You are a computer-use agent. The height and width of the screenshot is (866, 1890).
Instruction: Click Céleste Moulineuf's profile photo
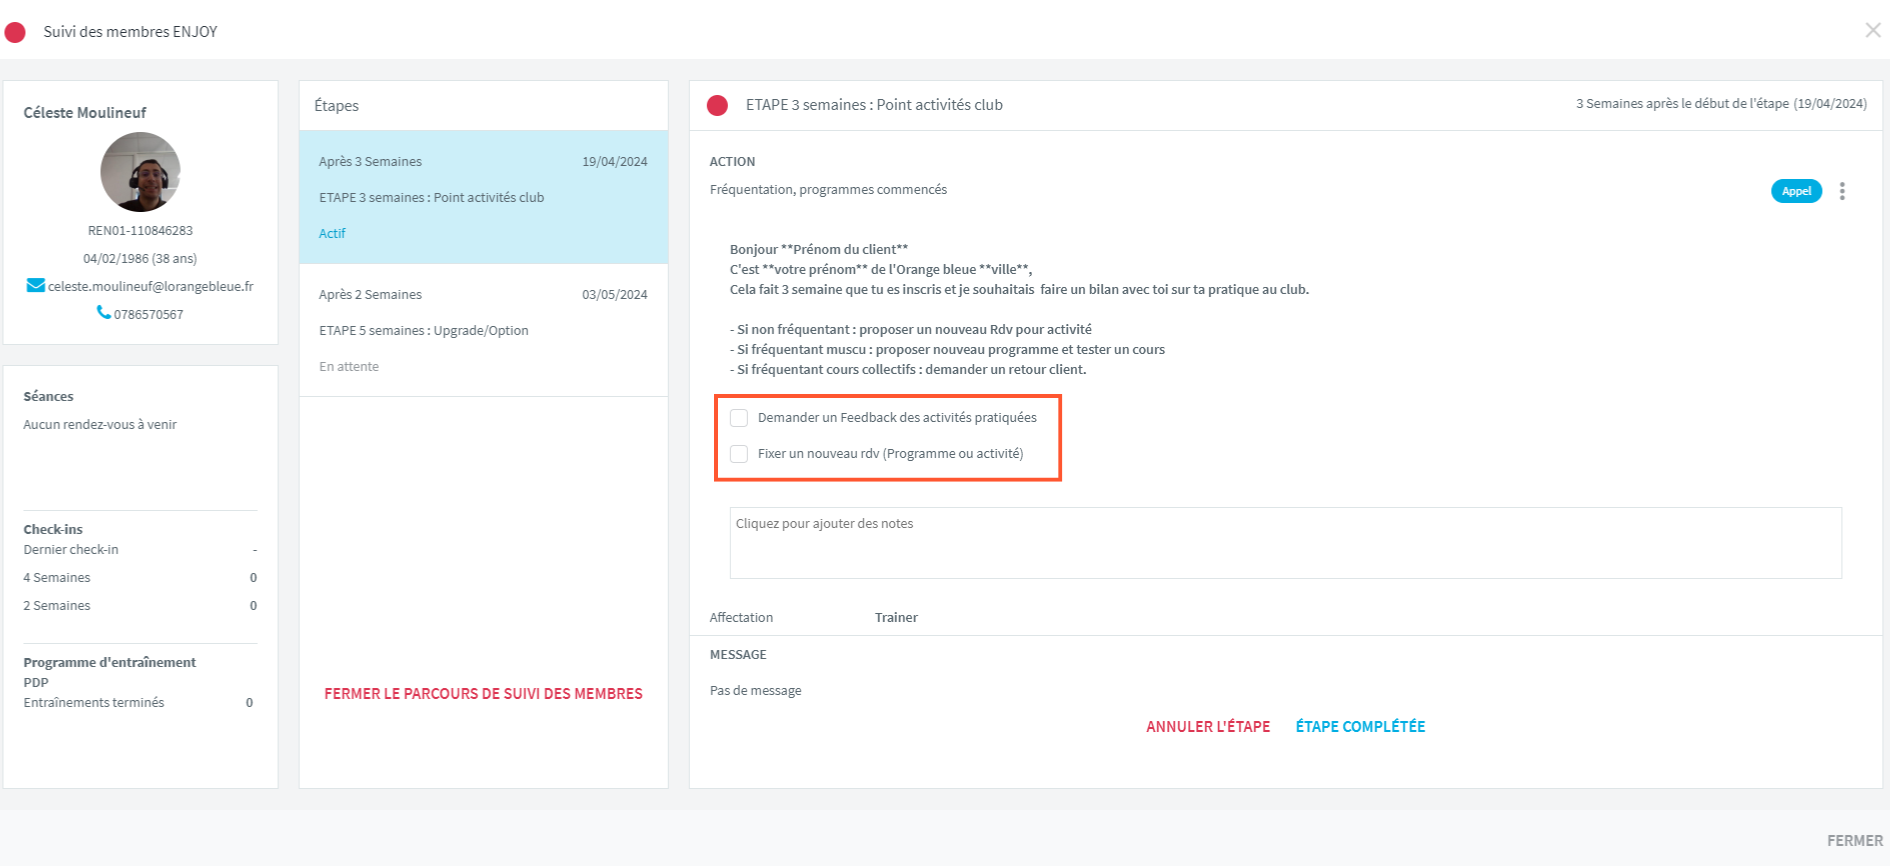point(140,172)
